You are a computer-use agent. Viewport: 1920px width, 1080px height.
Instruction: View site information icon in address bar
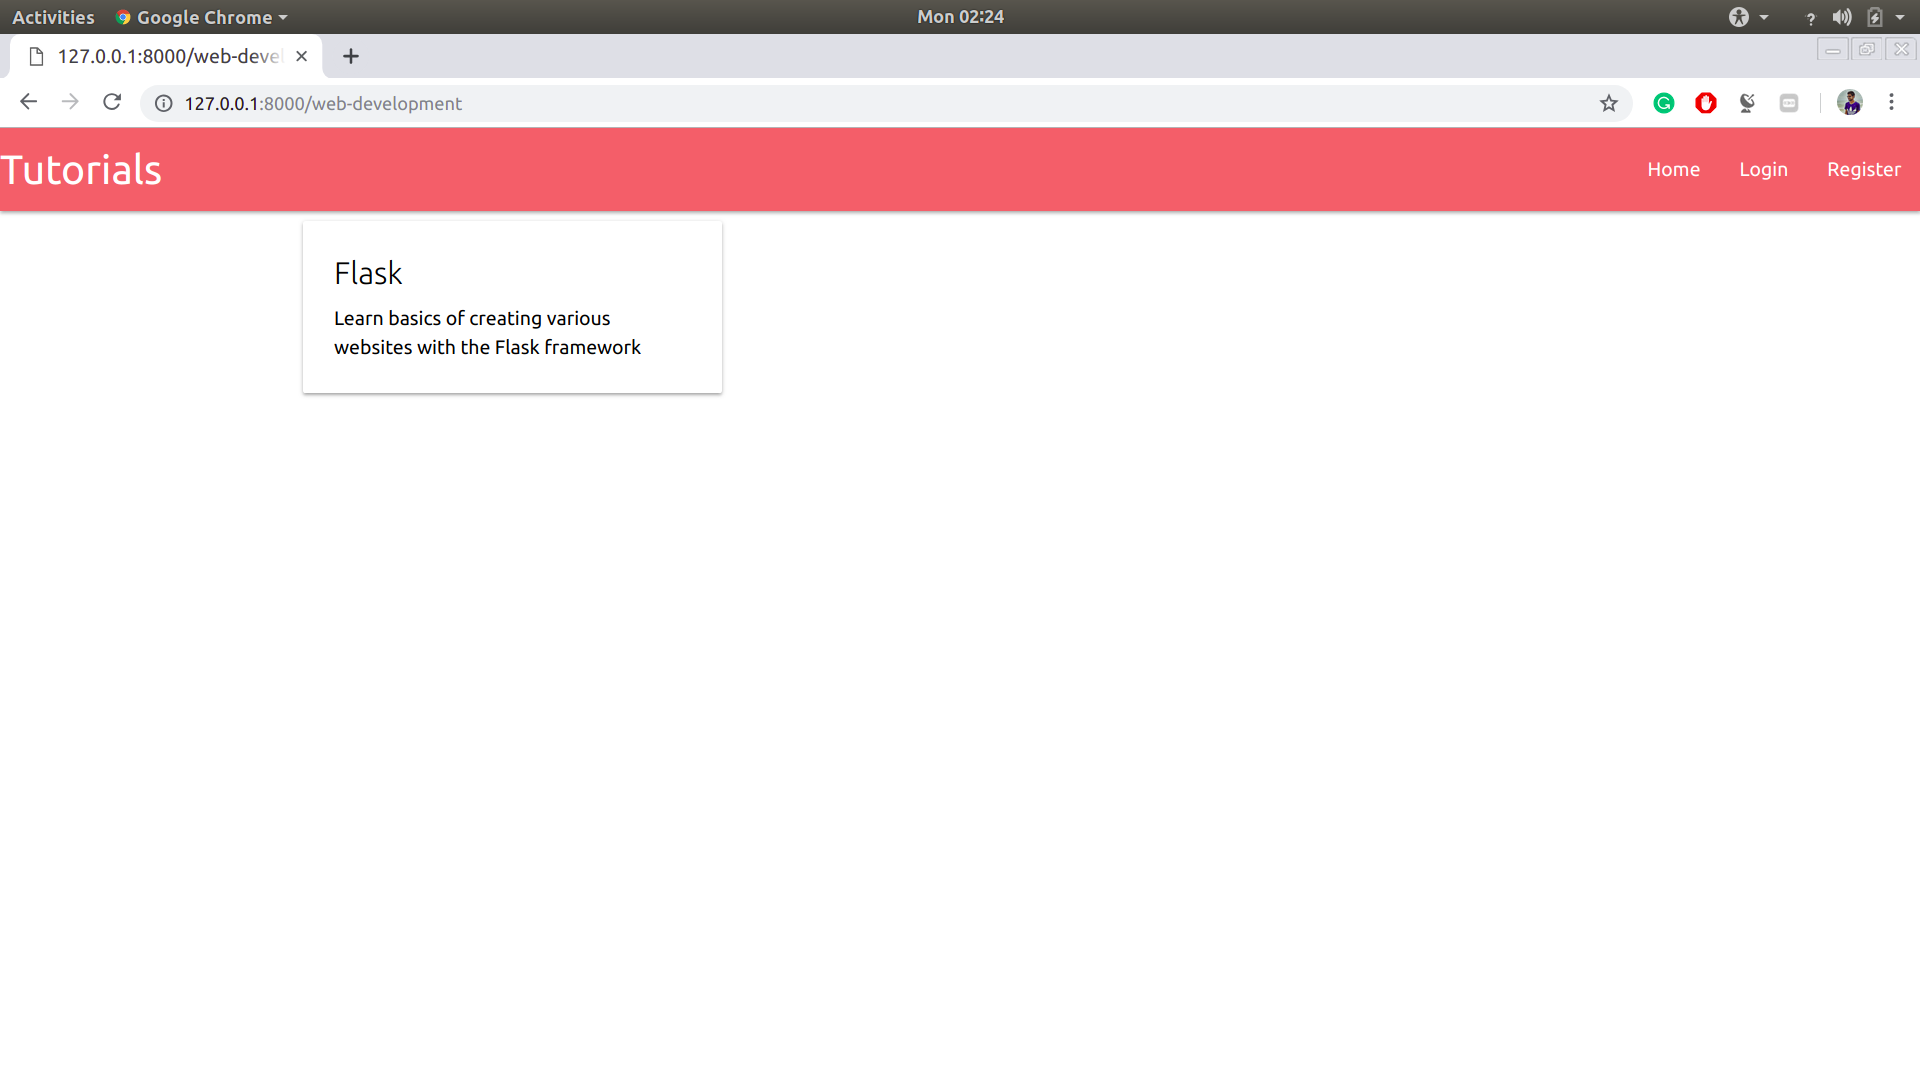point(164,103)
